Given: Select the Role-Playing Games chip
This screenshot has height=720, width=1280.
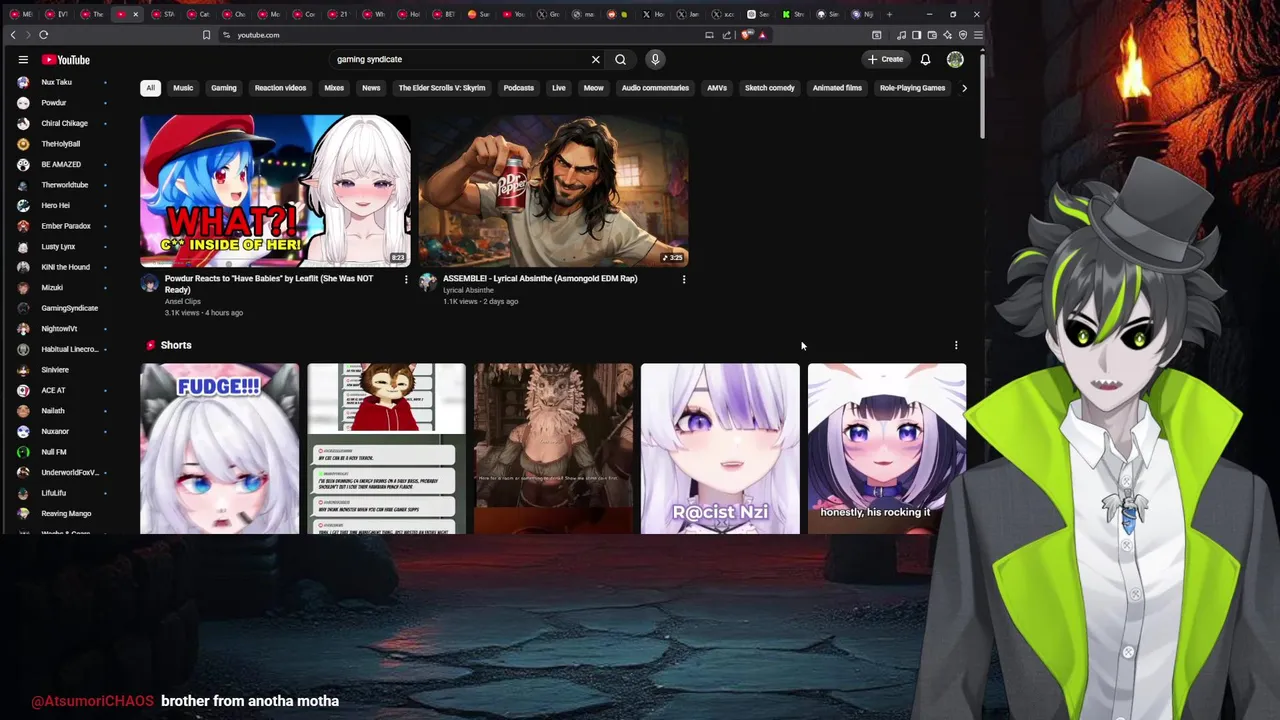Looking at the screenshot, I should (x=912, y=88).
